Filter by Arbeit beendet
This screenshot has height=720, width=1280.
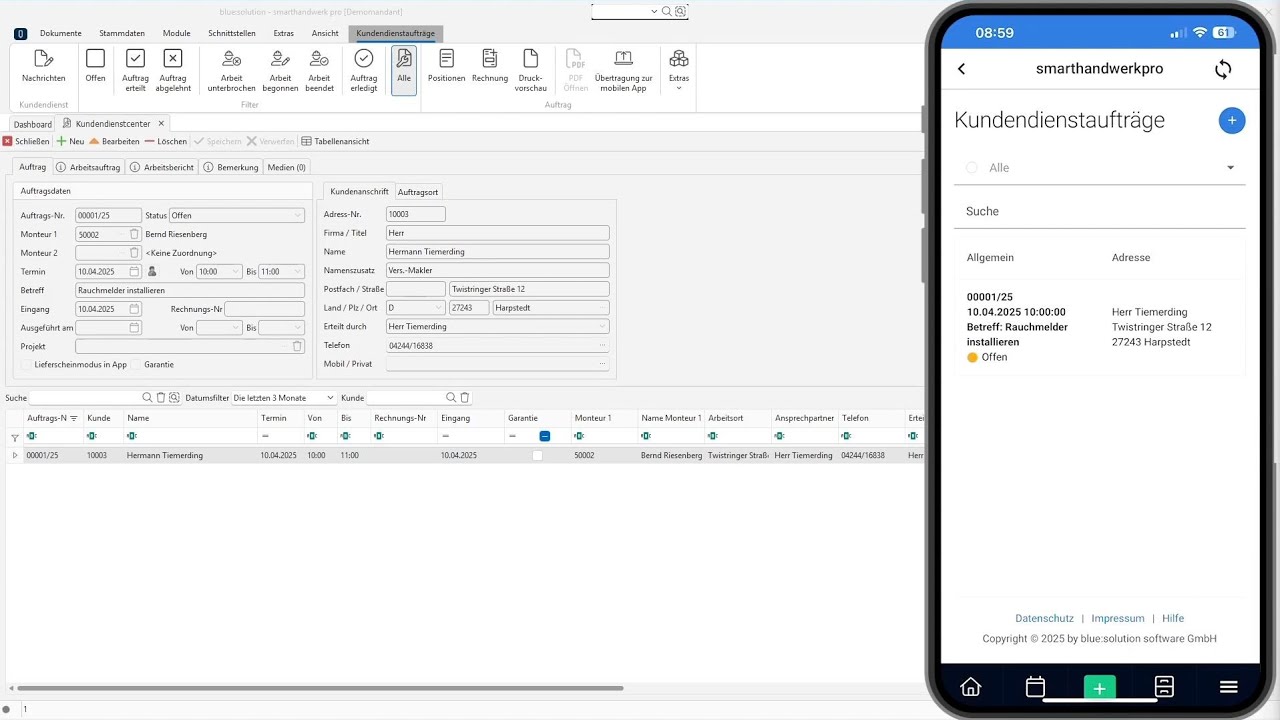tap(319, 70)
